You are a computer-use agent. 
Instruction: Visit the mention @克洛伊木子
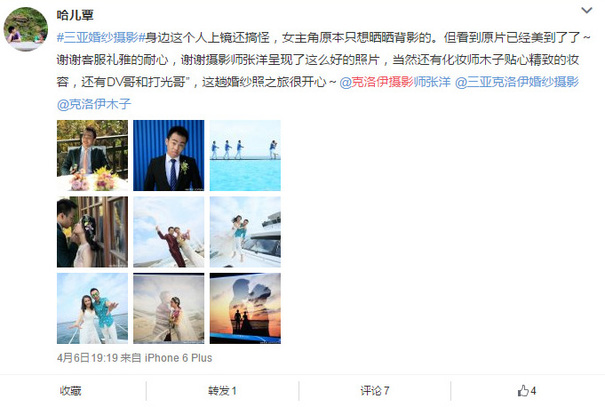click(x=94, y=104)
